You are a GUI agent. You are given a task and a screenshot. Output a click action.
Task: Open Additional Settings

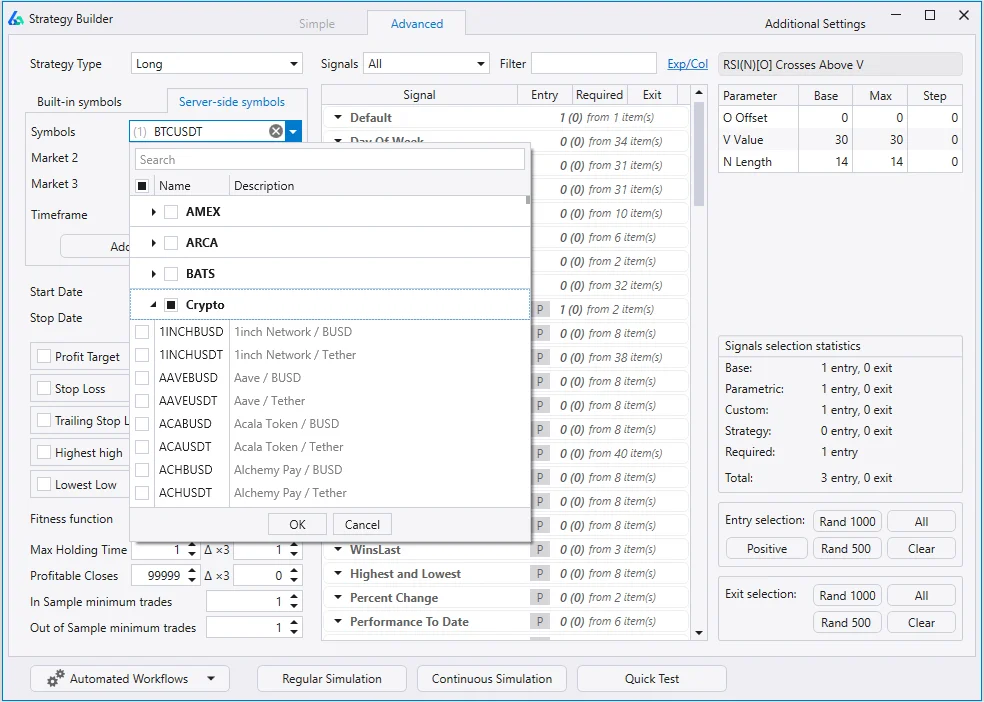pos(815,24)
